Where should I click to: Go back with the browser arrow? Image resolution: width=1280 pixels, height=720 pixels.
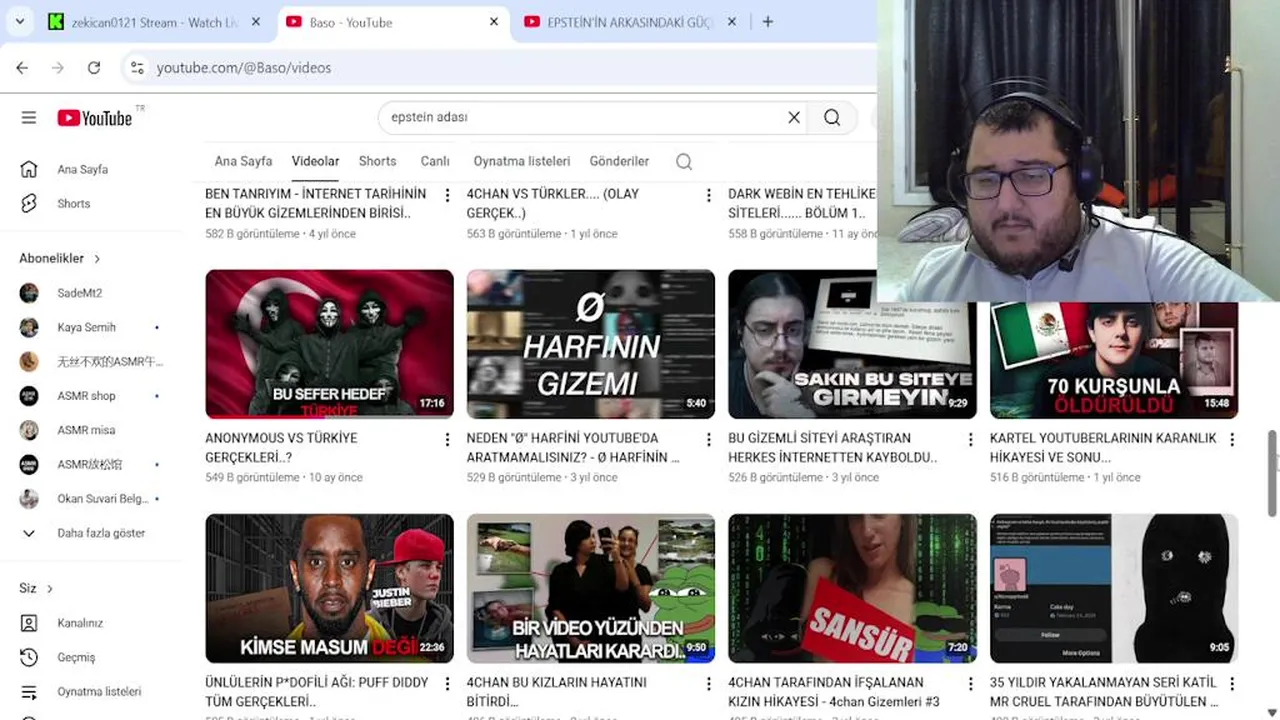point(22,68)
